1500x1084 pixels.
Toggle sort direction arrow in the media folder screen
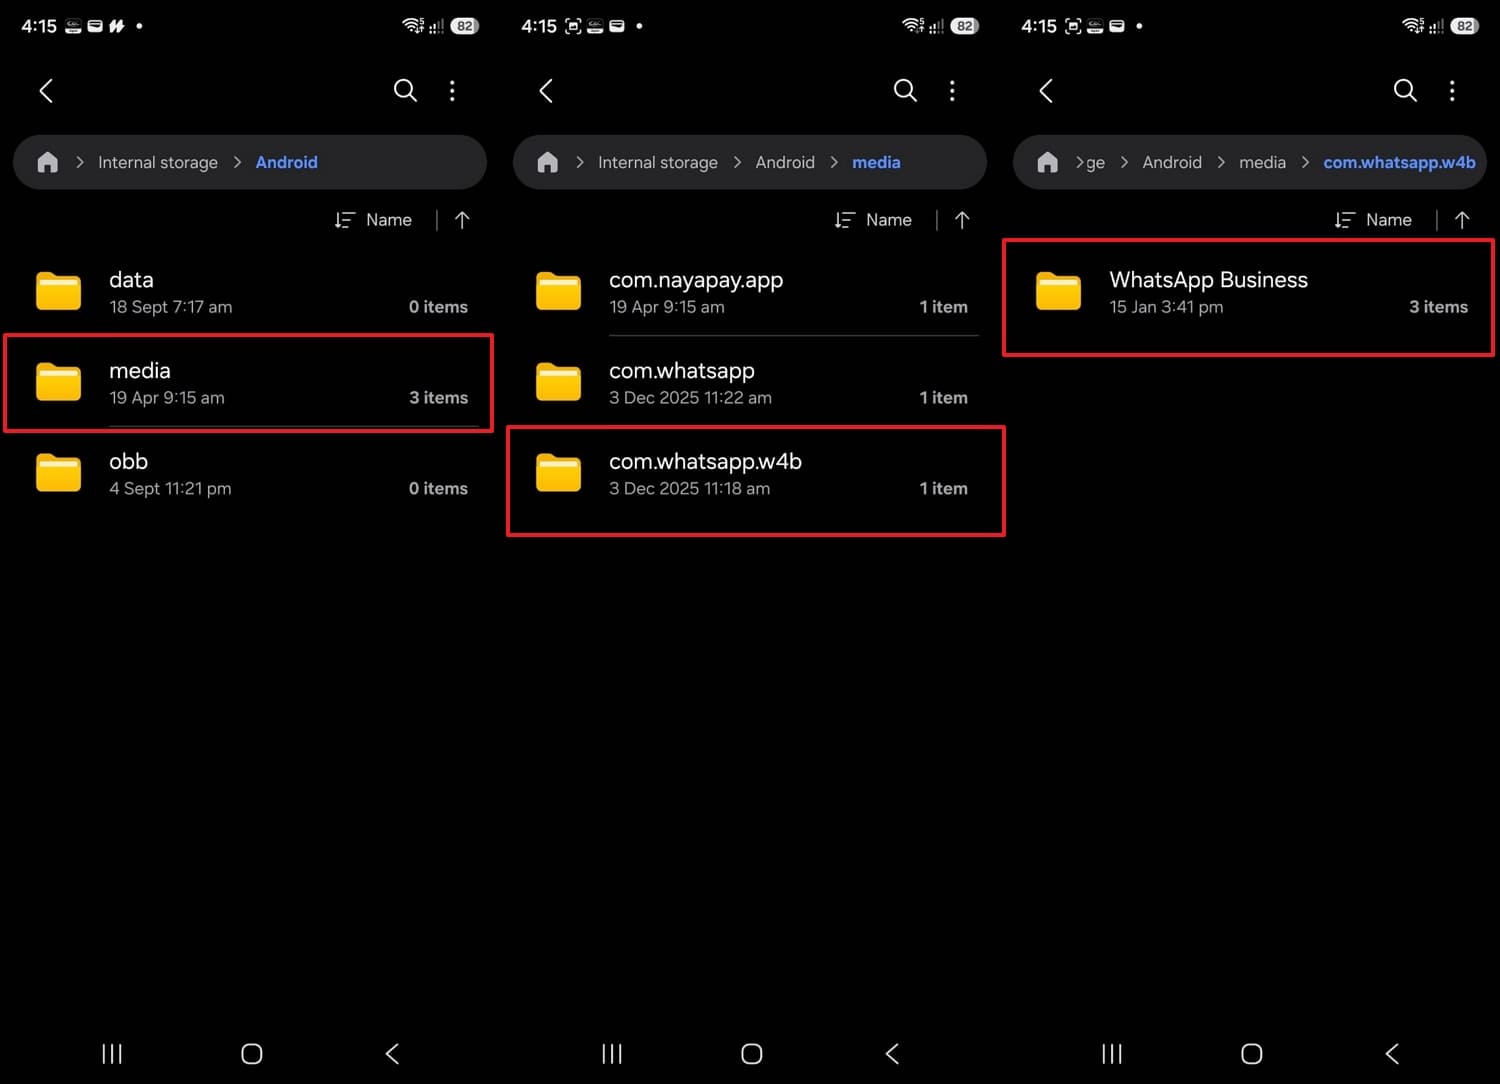pyautogui.click(x=962, y=220)
